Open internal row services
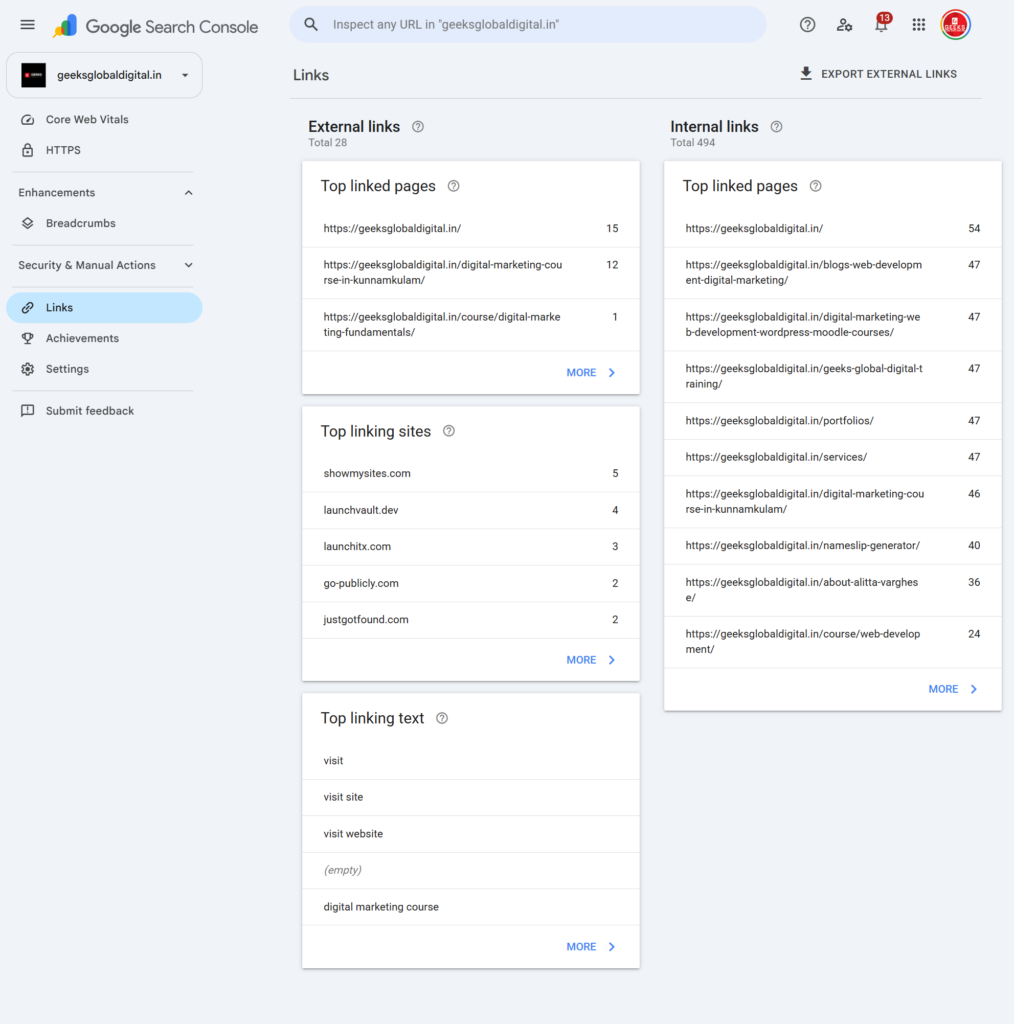 coord(832,457)
